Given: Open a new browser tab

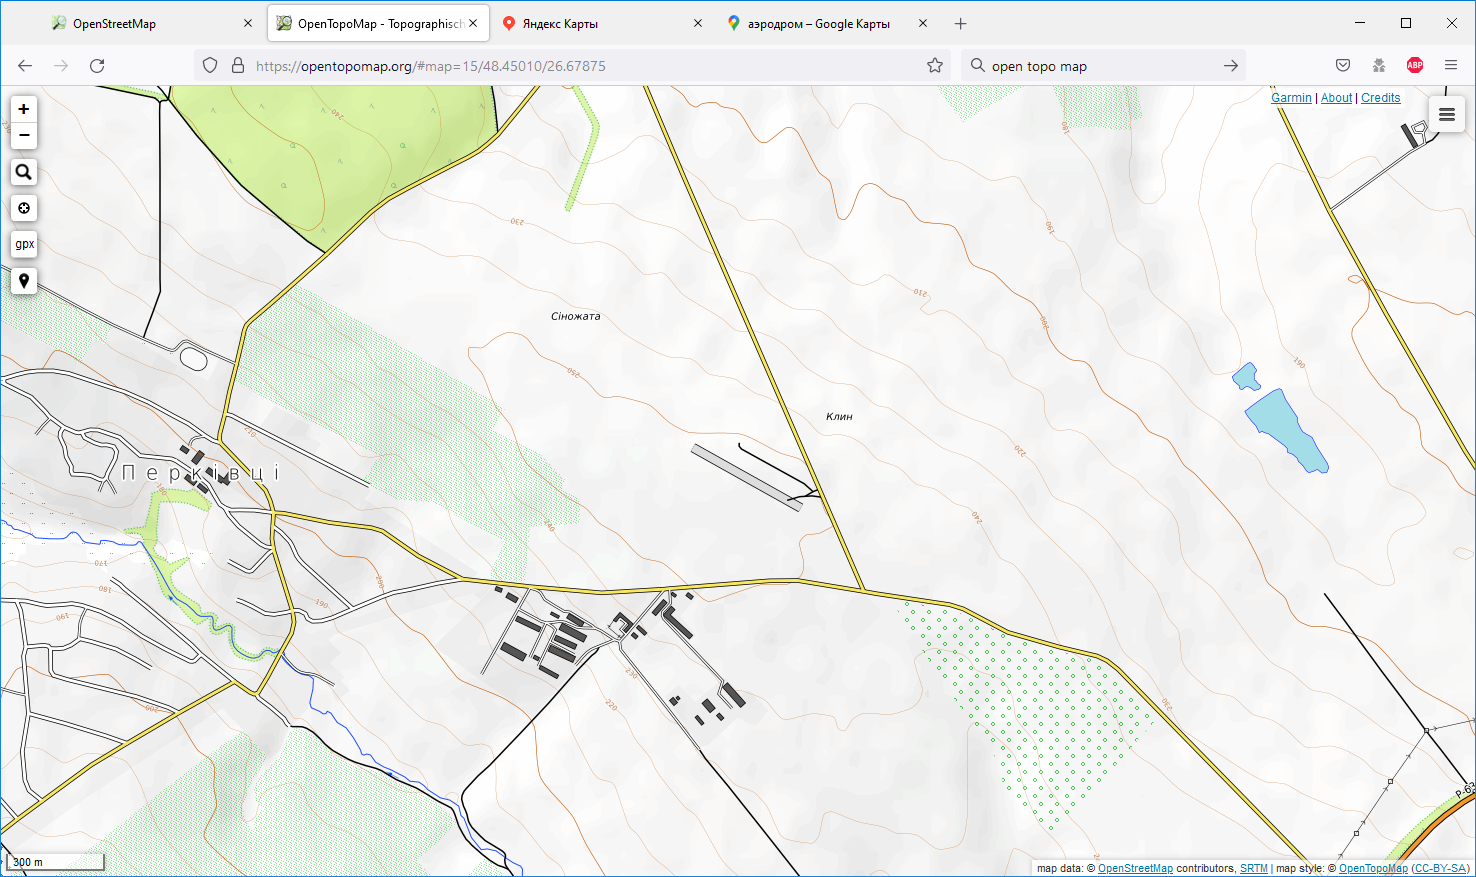Looking at the screenshot, I should (x=960, y=24).
